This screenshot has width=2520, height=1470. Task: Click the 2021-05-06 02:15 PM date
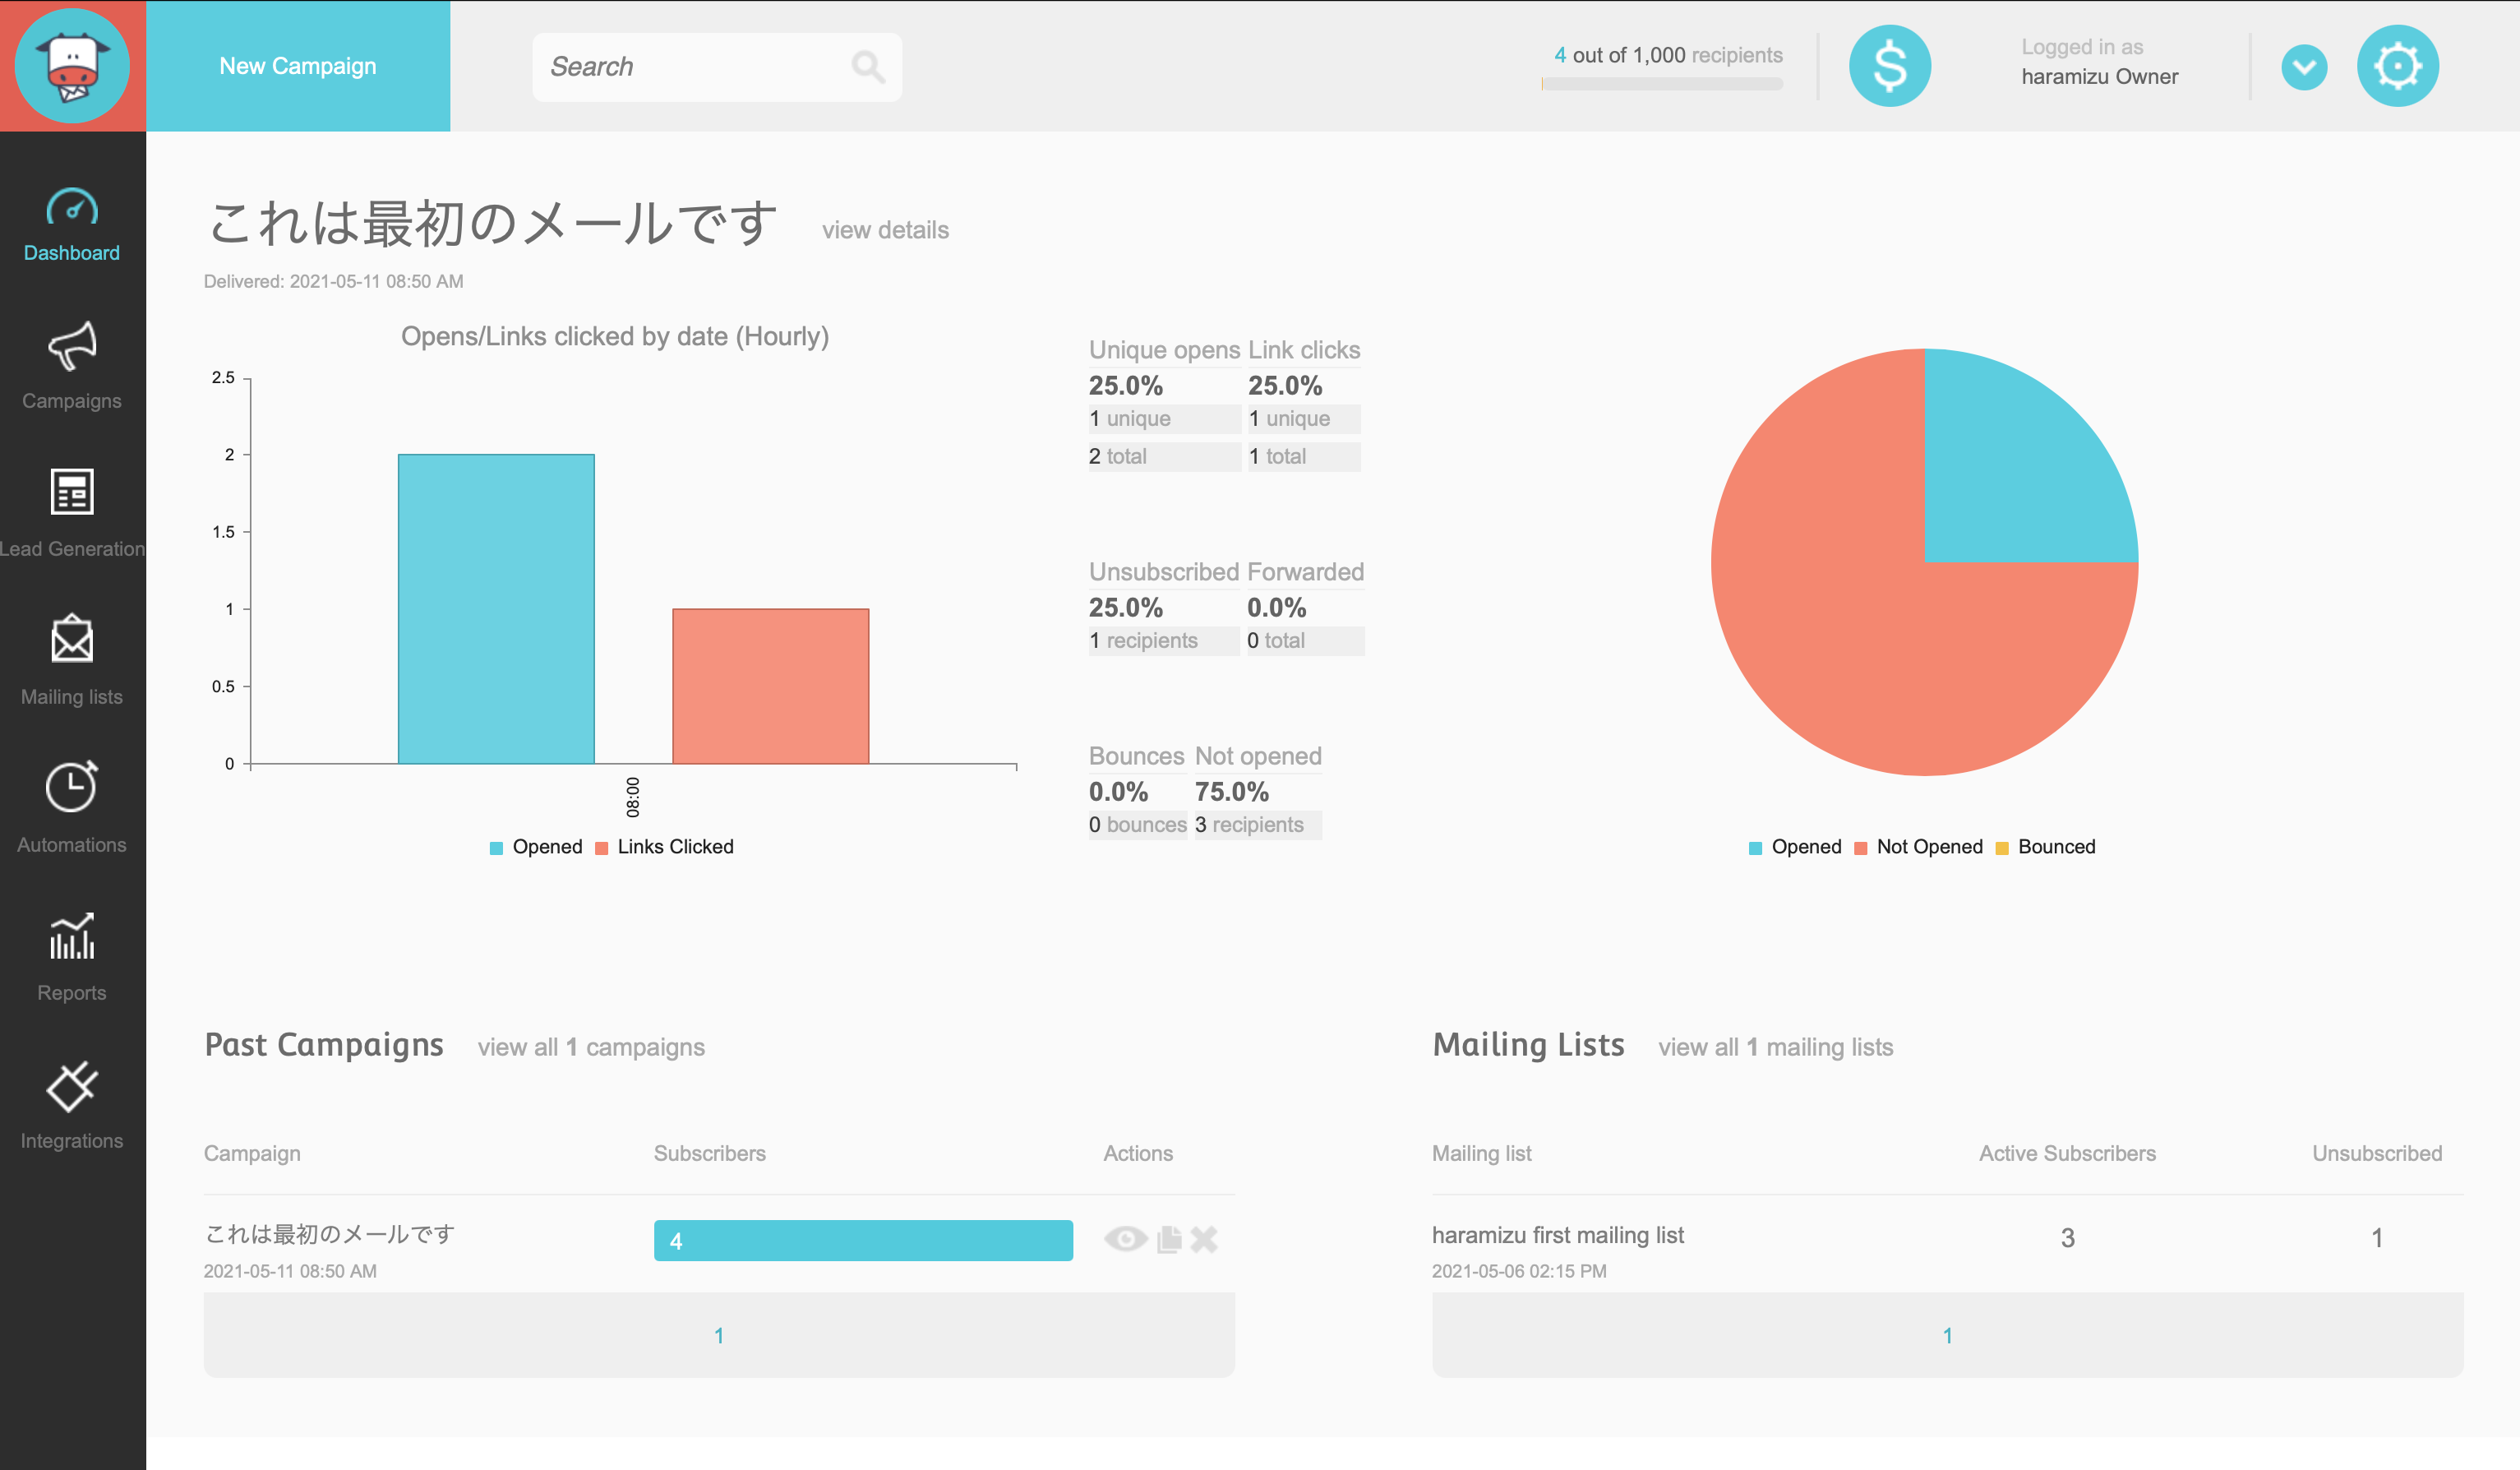[1518, 1271]
